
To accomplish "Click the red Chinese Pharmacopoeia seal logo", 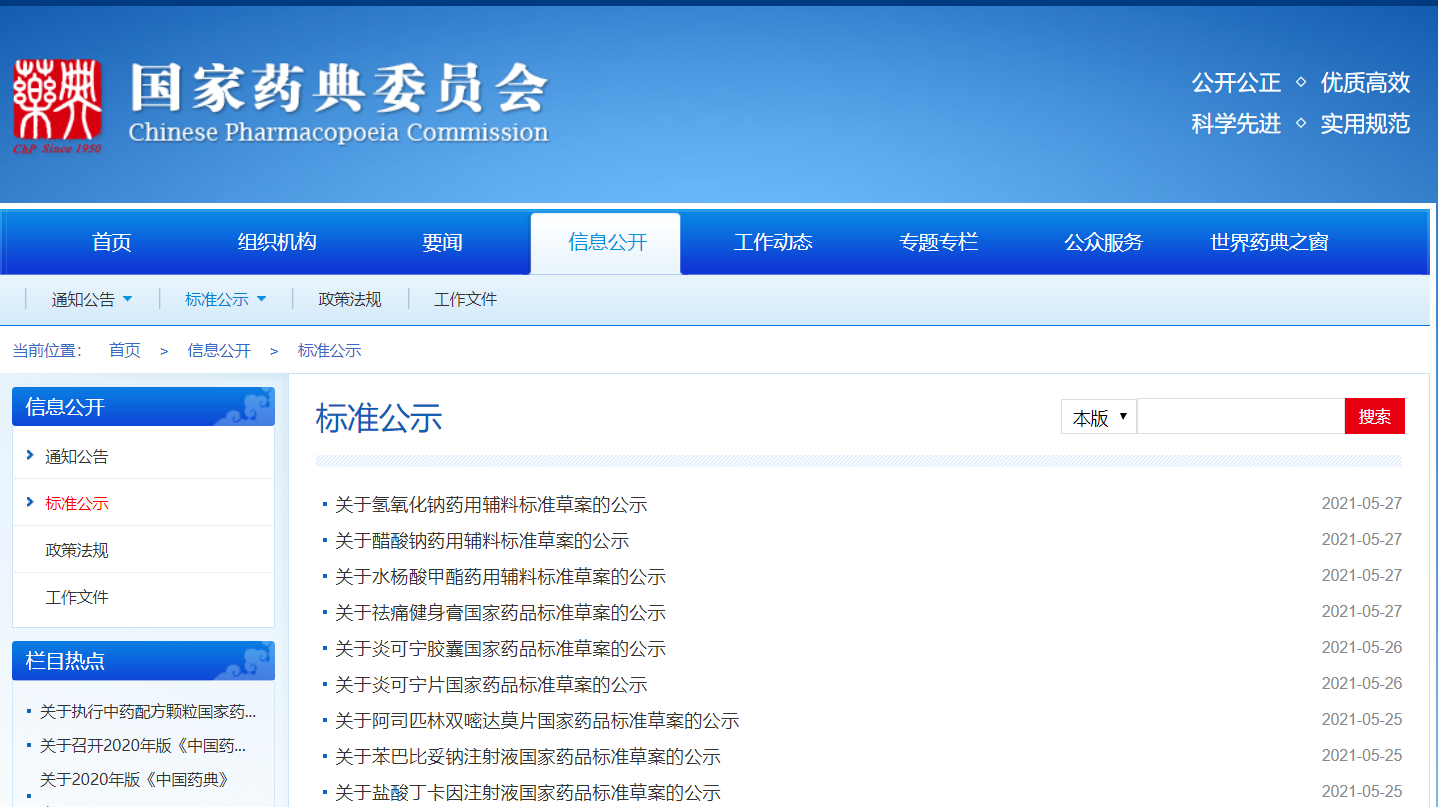I will pyautogui.click(x=57, y=104).
